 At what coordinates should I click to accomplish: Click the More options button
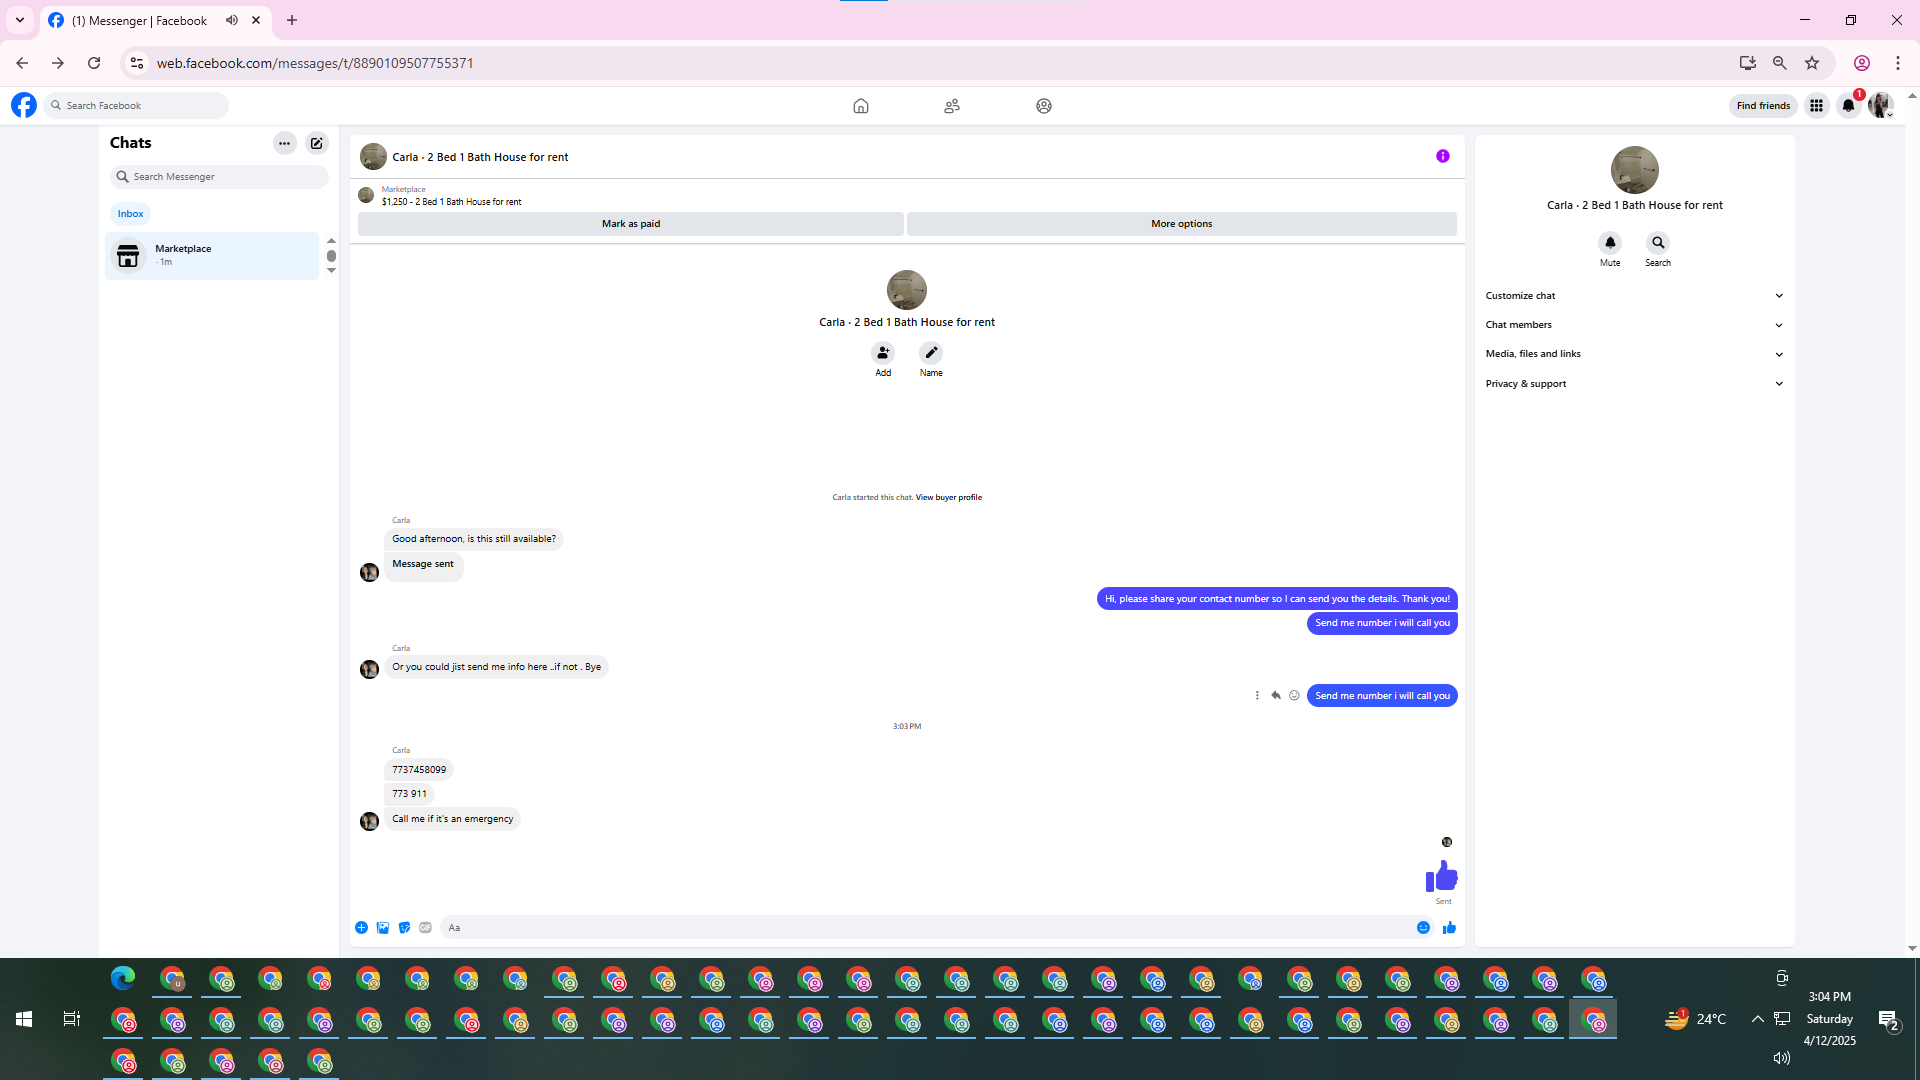pos(1182,224)
